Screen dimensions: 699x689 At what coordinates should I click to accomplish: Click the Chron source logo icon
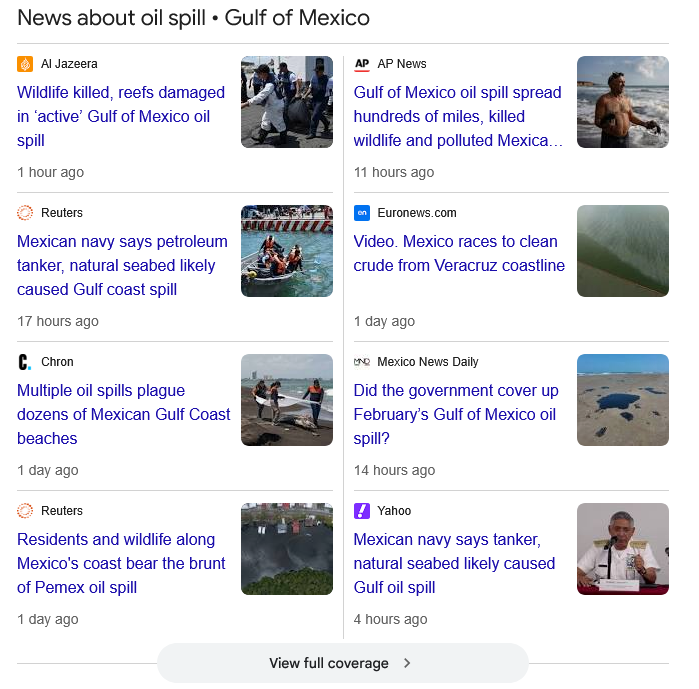(25, 362)
